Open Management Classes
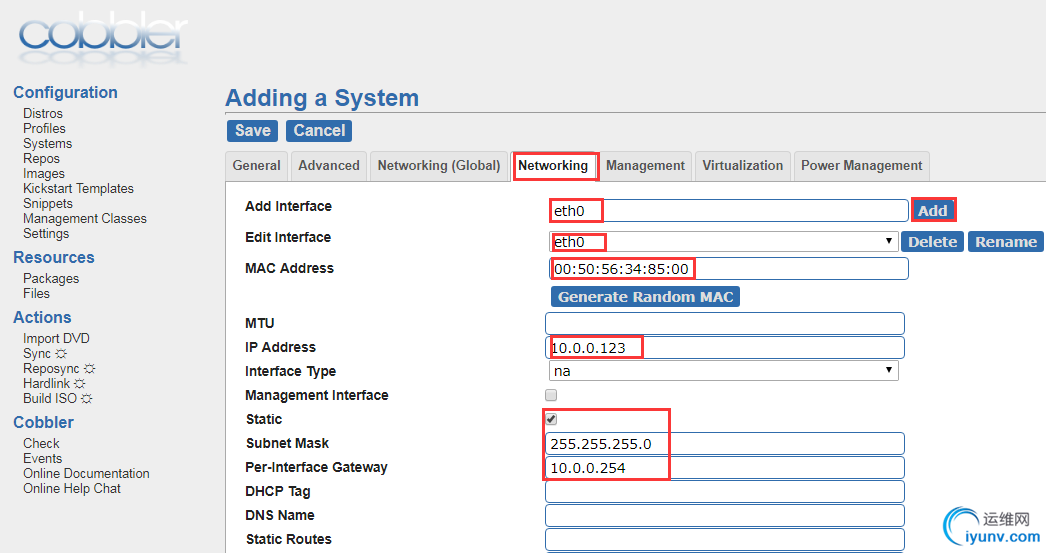 click(x=85, y=218)
